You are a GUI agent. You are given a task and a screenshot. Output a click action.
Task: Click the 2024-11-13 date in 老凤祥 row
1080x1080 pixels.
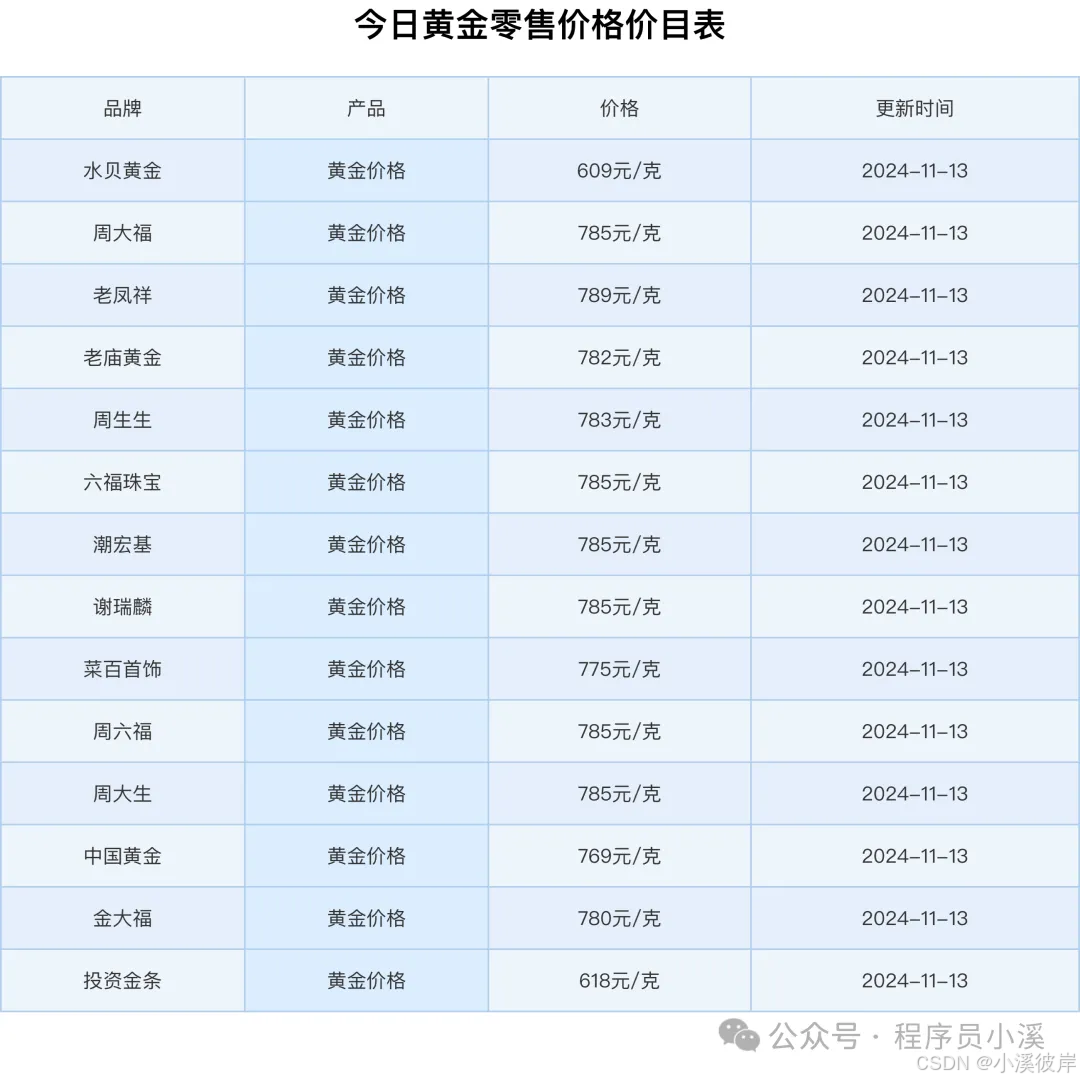click(915, 295)
